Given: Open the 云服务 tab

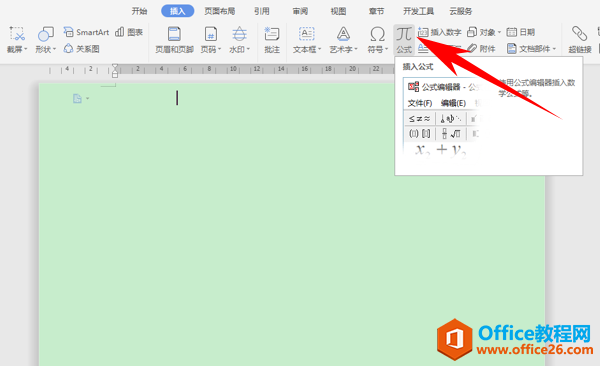Looking at the screenshot, I should (461, 11).
